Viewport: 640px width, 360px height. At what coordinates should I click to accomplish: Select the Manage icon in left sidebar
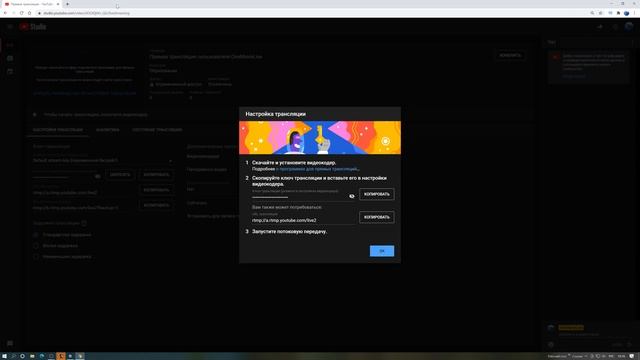pos(10,71)
